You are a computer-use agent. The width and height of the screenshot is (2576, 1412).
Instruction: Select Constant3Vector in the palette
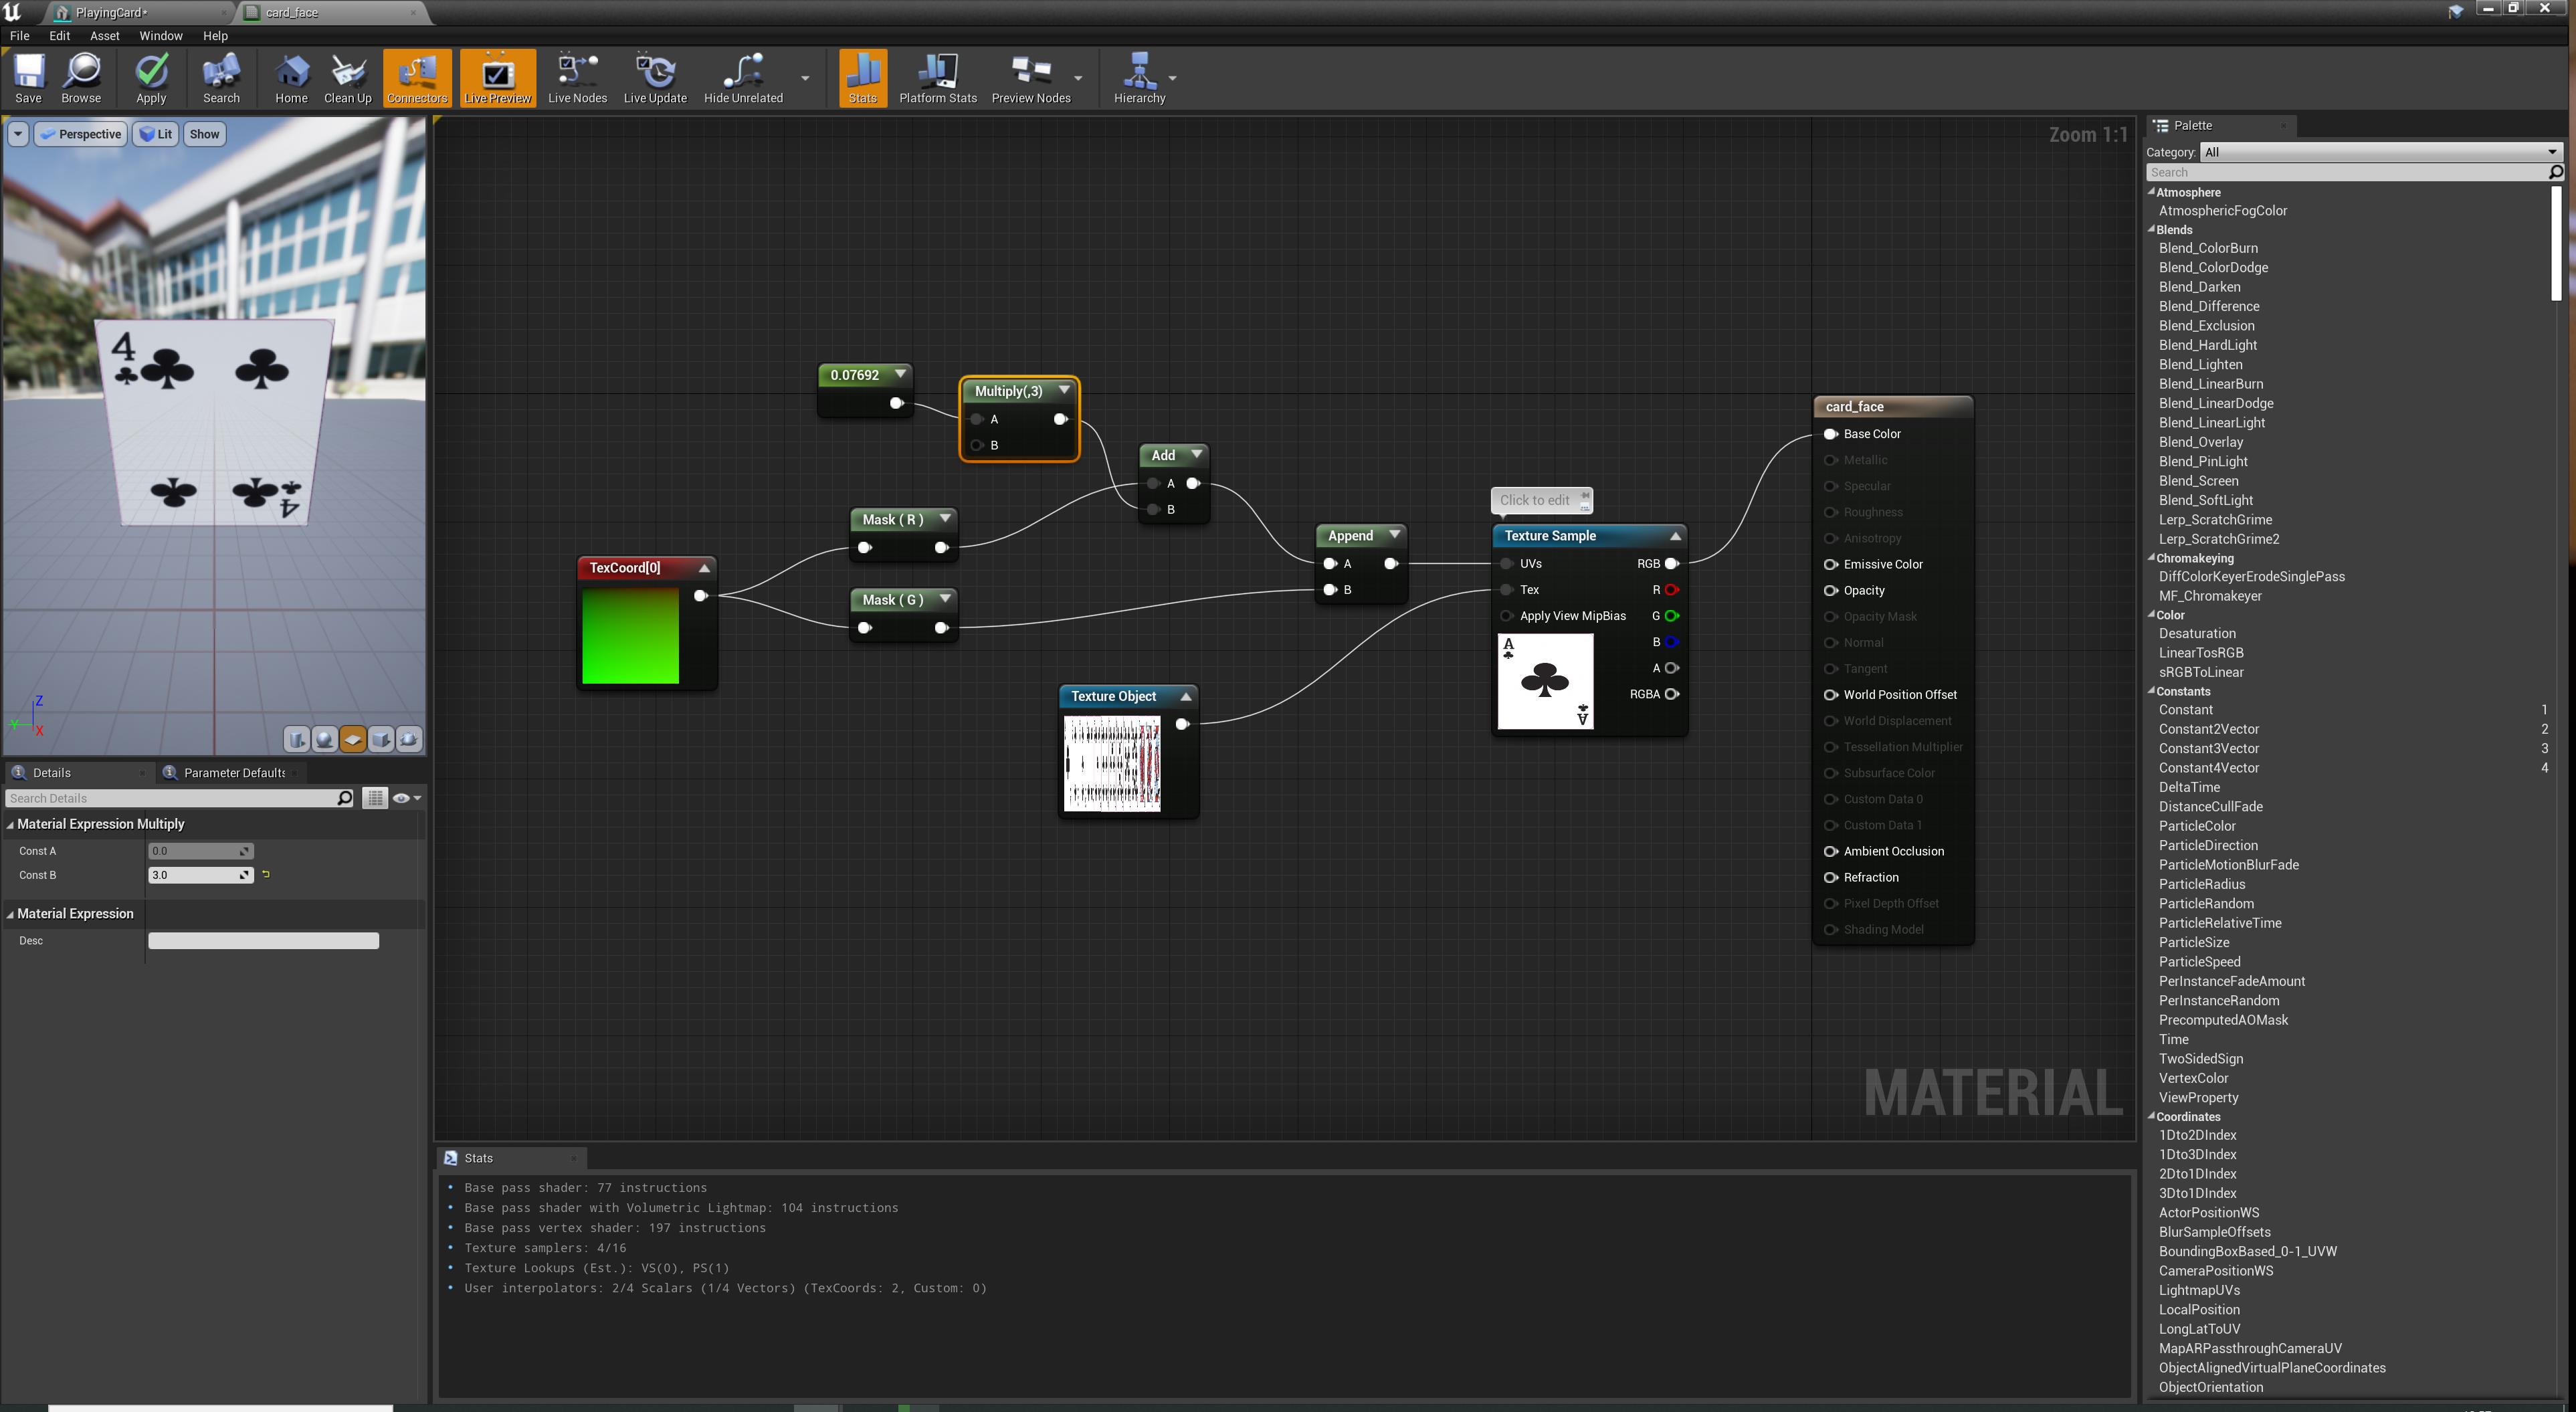2208,748
